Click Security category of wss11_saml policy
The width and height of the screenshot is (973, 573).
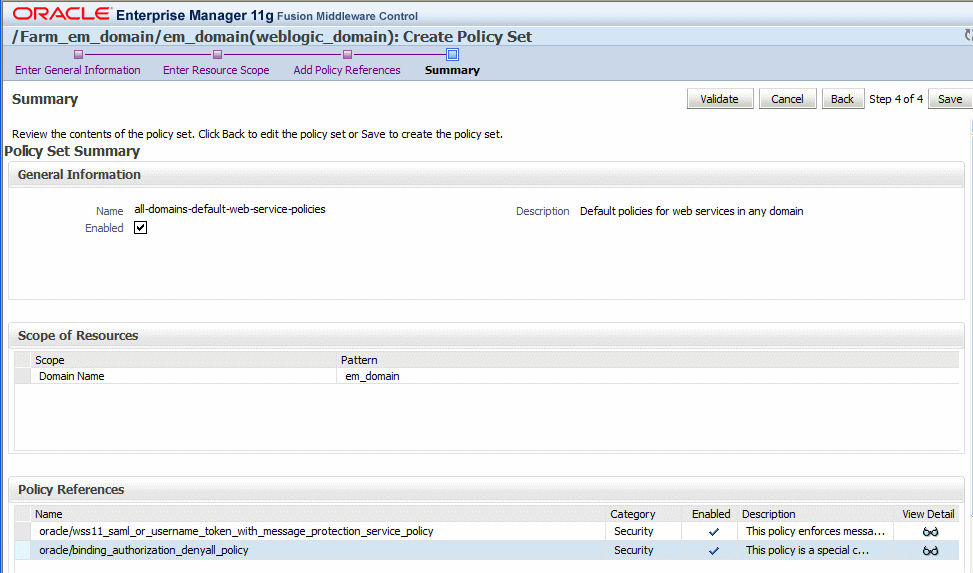coord(634,531)
